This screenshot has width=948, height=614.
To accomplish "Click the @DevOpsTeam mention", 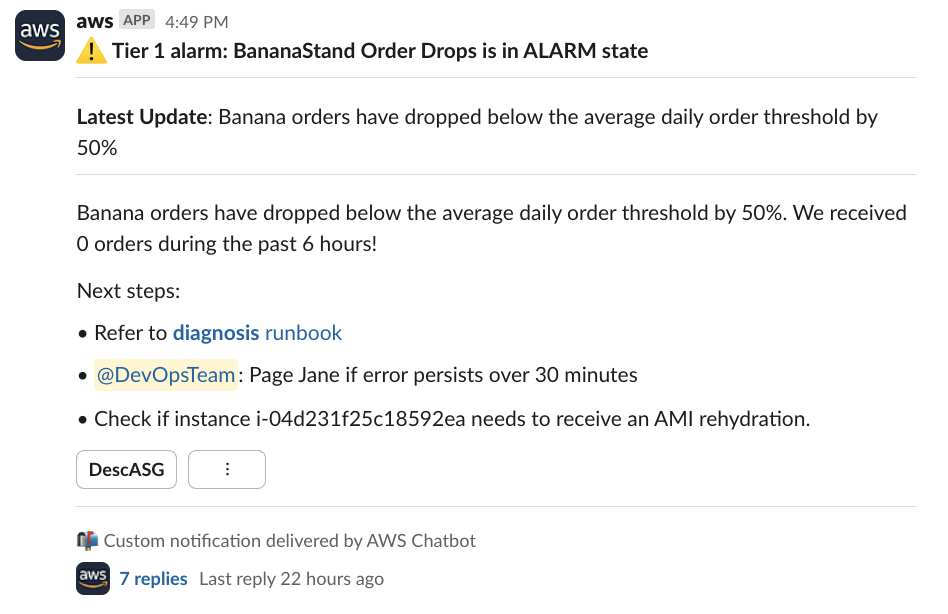I will 165,374.
